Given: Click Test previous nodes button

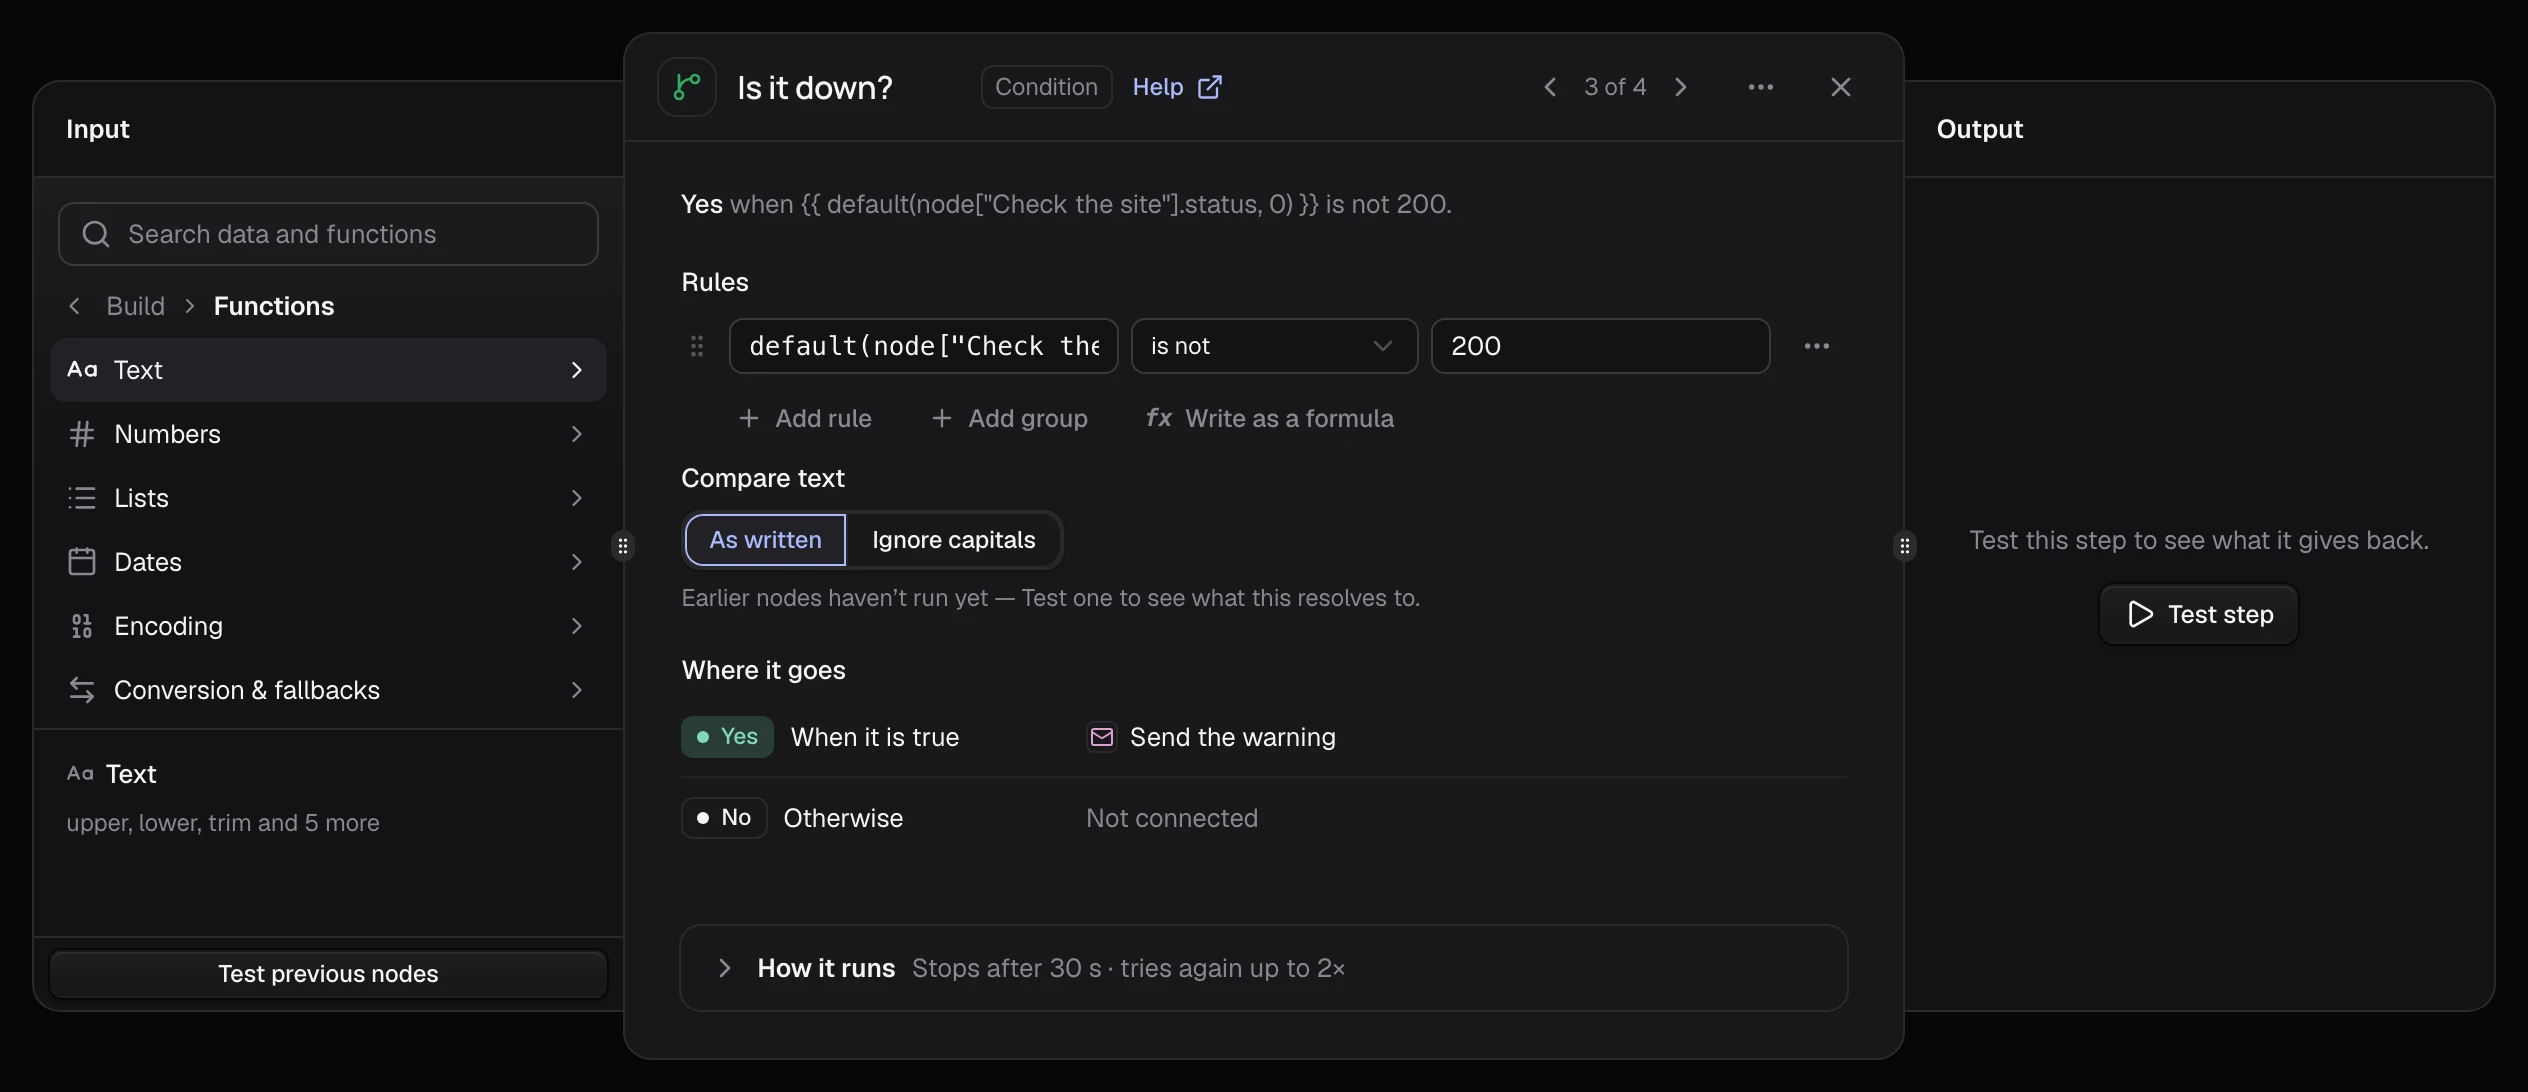Looking at the screenshot, I should (328, 974).
